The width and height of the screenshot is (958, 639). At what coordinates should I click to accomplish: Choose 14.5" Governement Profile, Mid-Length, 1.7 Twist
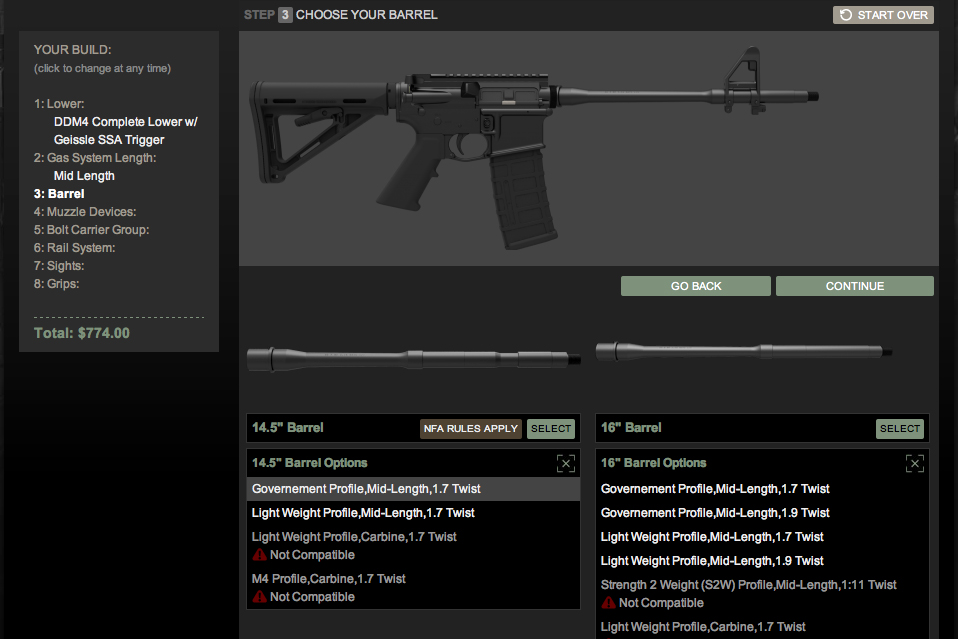click(x=413, y=489)
